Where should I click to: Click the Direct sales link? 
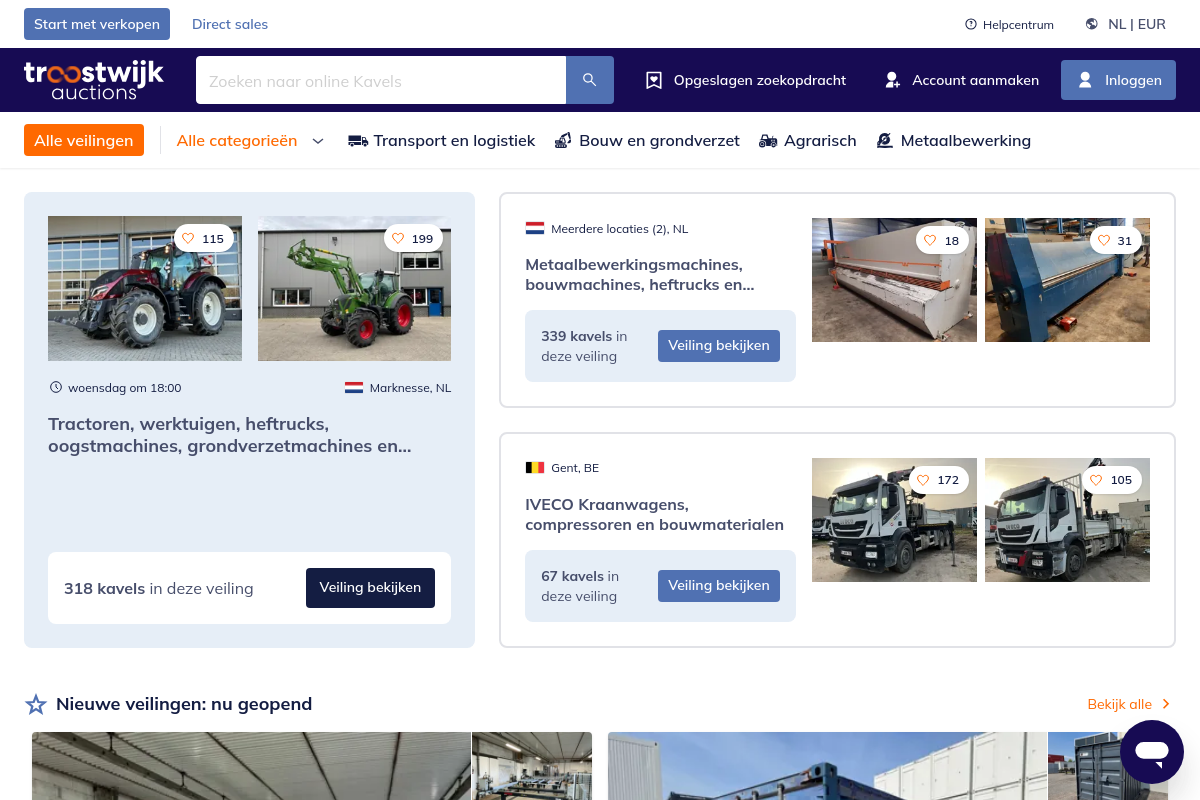(230, 24)
